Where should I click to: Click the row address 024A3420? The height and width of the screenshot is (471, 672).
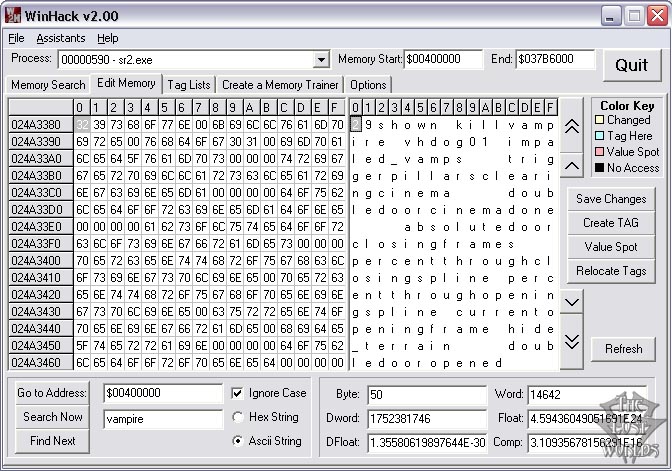[x=41, y=295]
